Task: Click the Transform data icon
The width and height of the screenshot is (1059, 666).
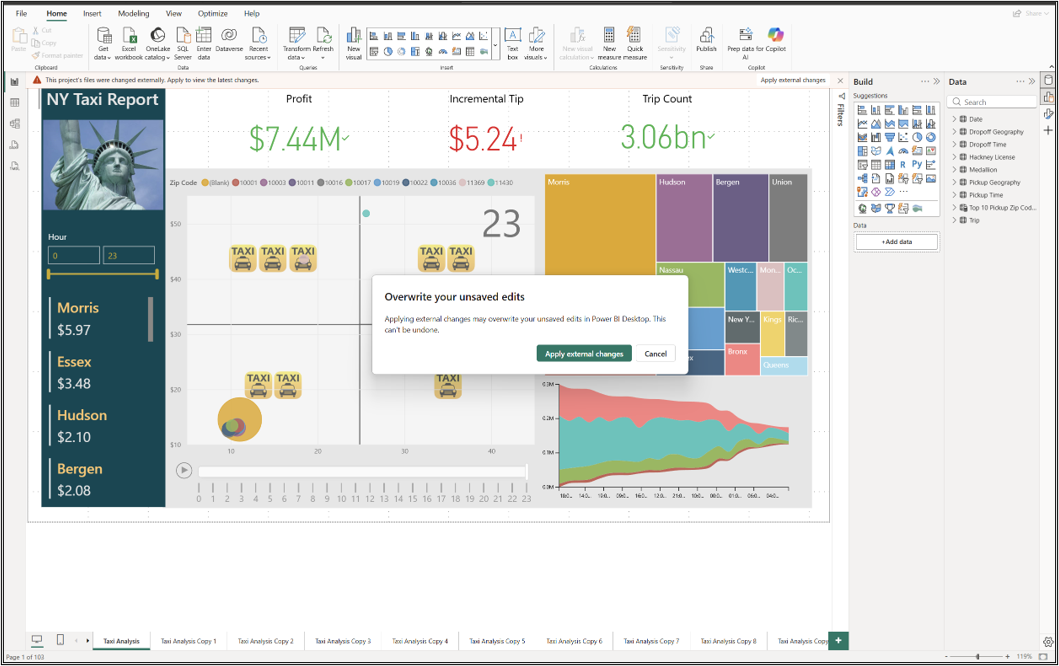Action: click(296, 35)
